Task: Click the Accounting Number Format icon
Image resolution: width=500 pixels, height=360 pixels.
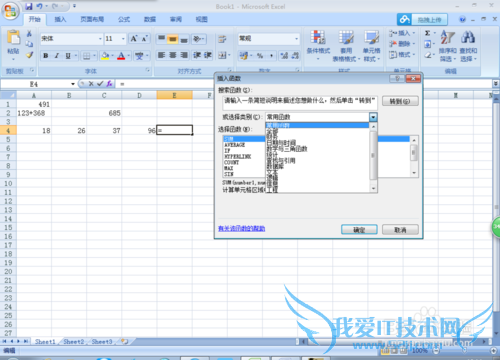Action: (244, 56)
